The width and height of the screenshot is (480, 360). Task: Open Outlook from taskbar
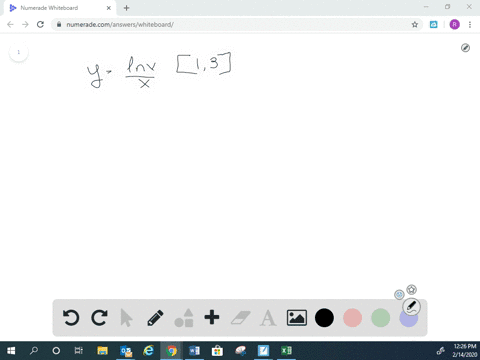126,351
